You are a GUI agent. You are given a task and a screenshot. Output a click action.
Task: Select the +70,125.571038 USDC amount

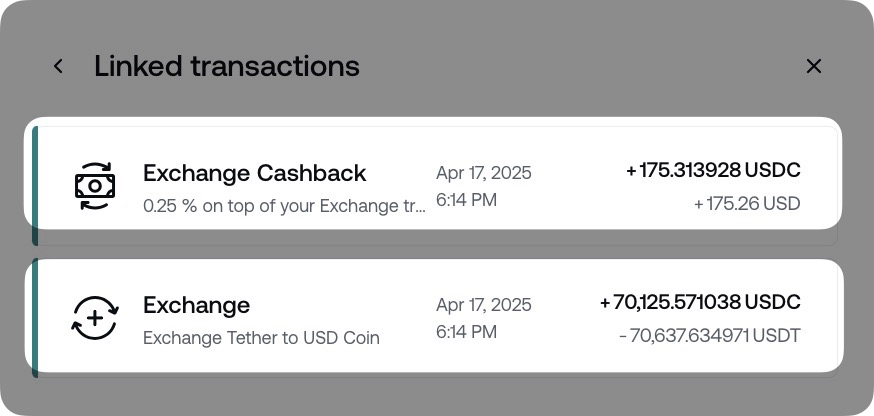(x=700, y=302)
